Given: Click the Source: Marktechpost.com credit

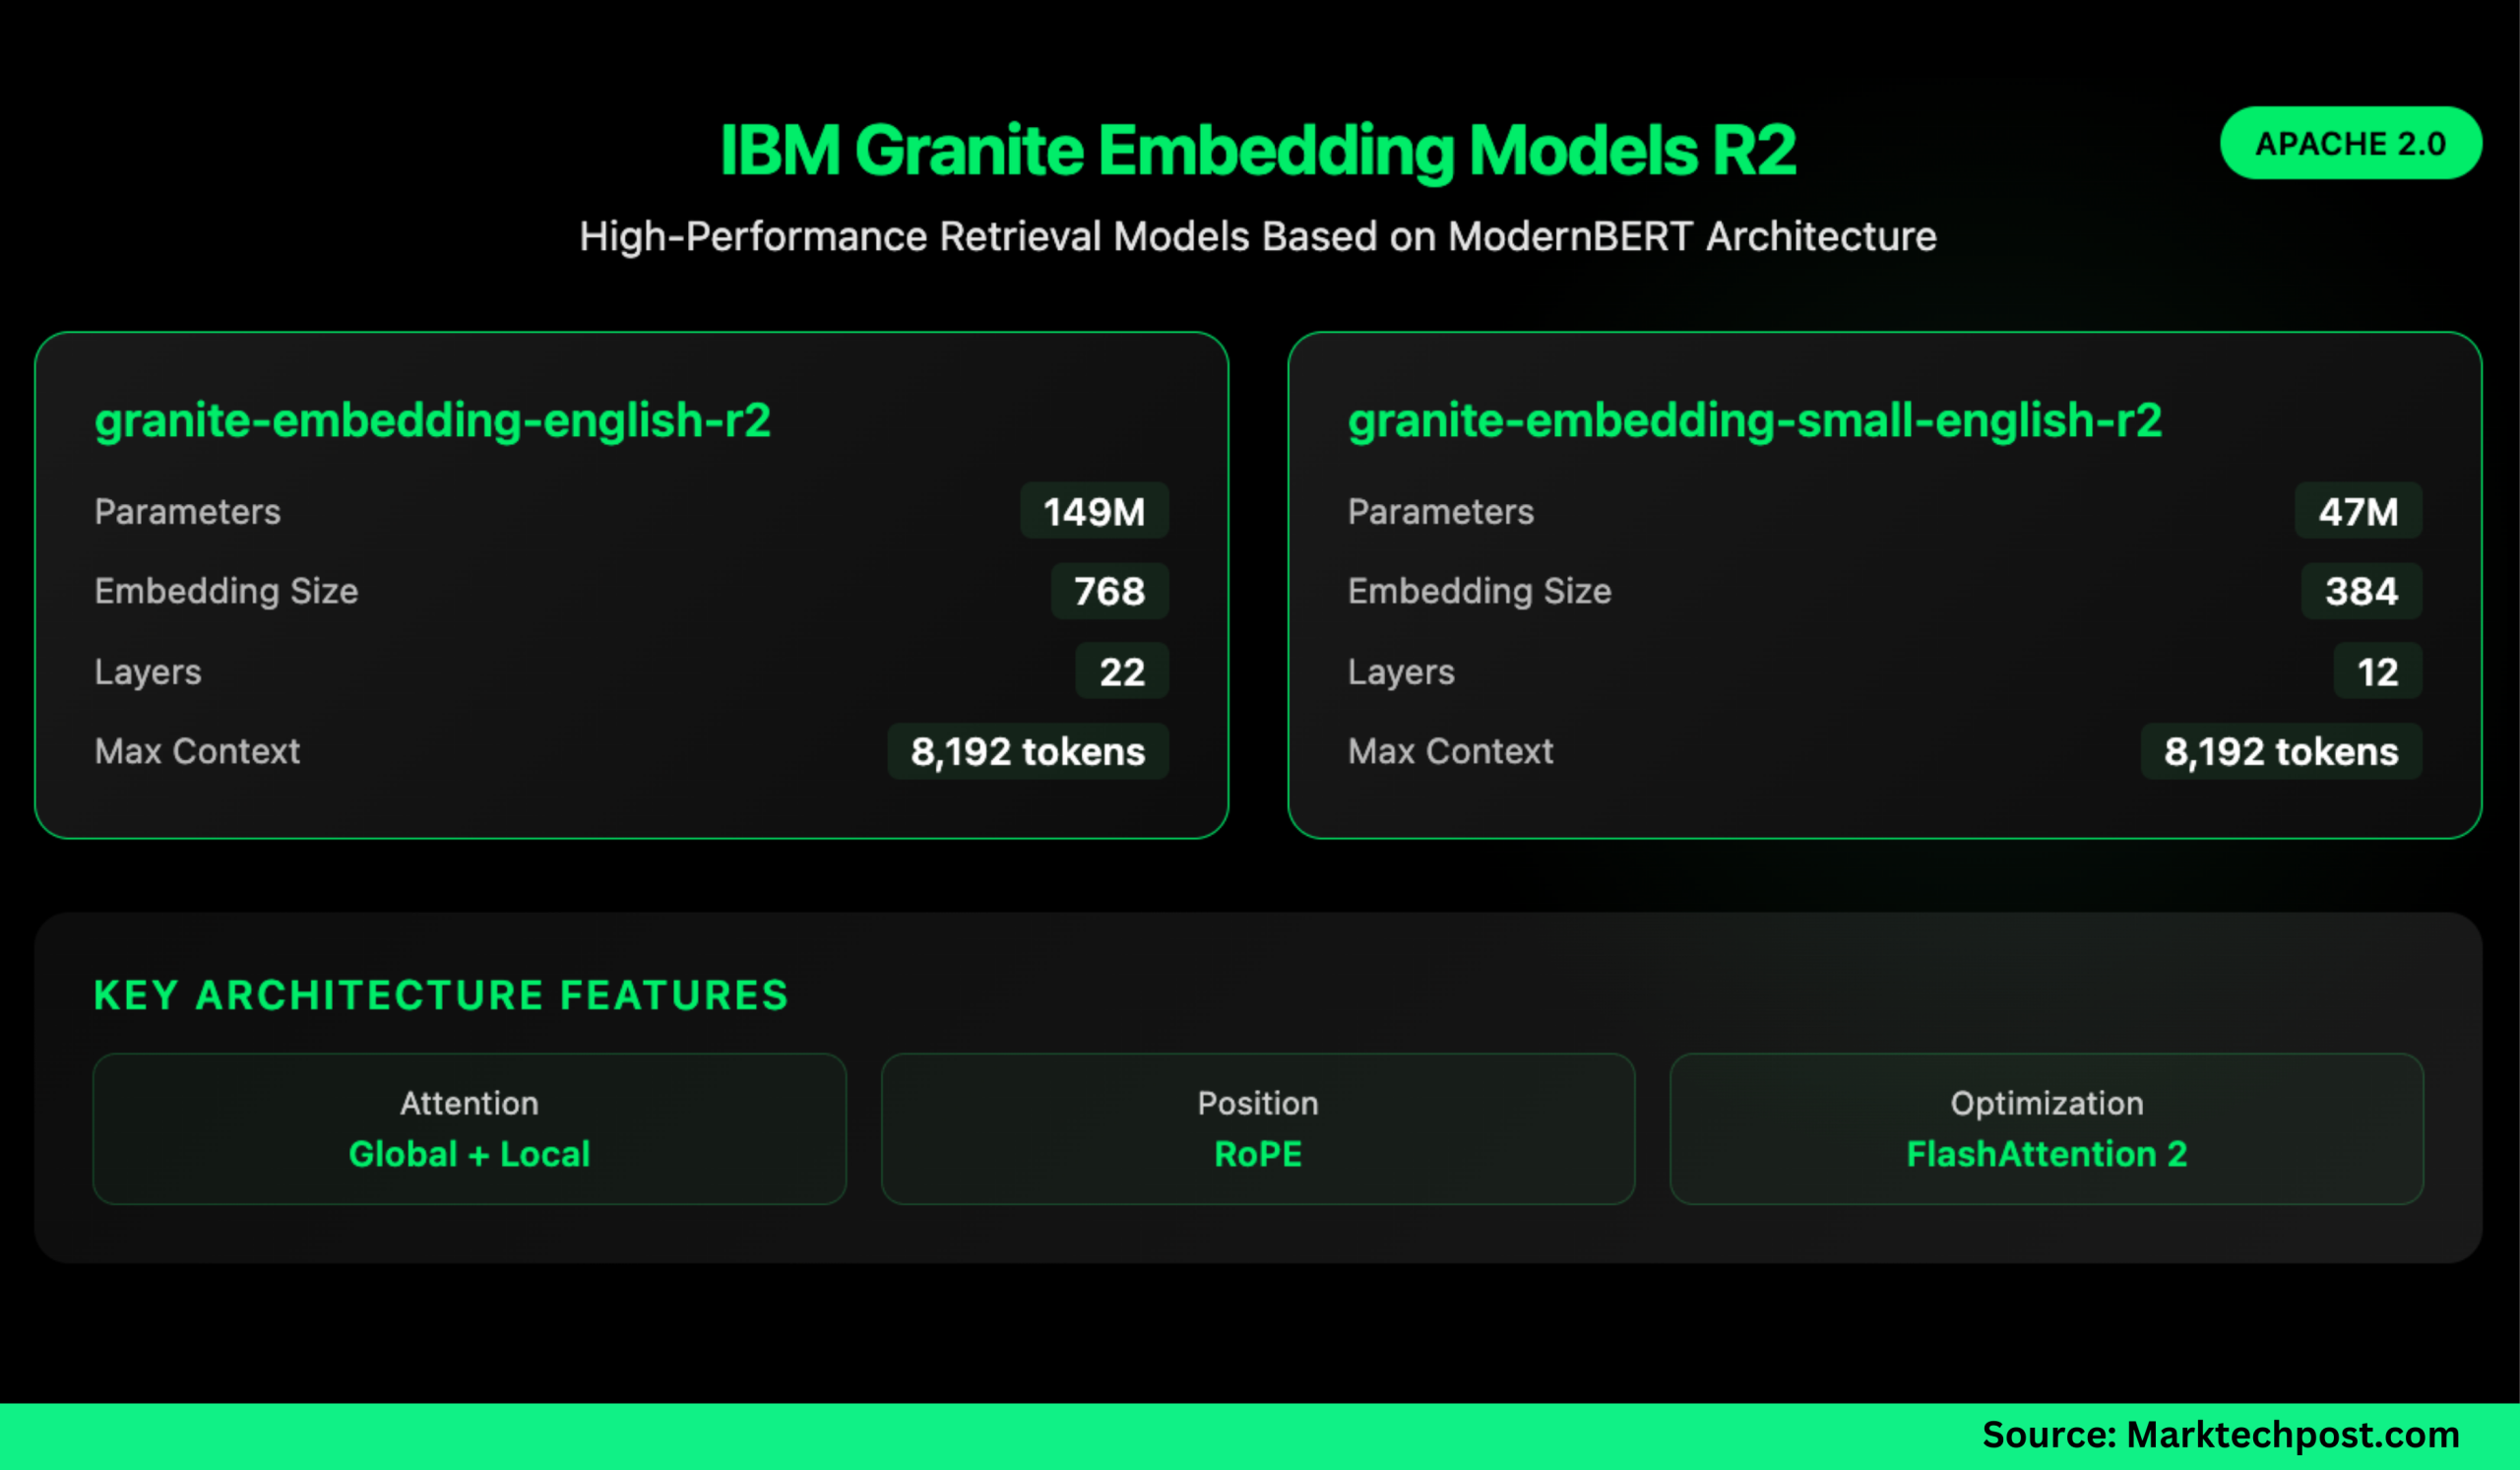Looking at the screenshot, I should coord(2220,1435).
